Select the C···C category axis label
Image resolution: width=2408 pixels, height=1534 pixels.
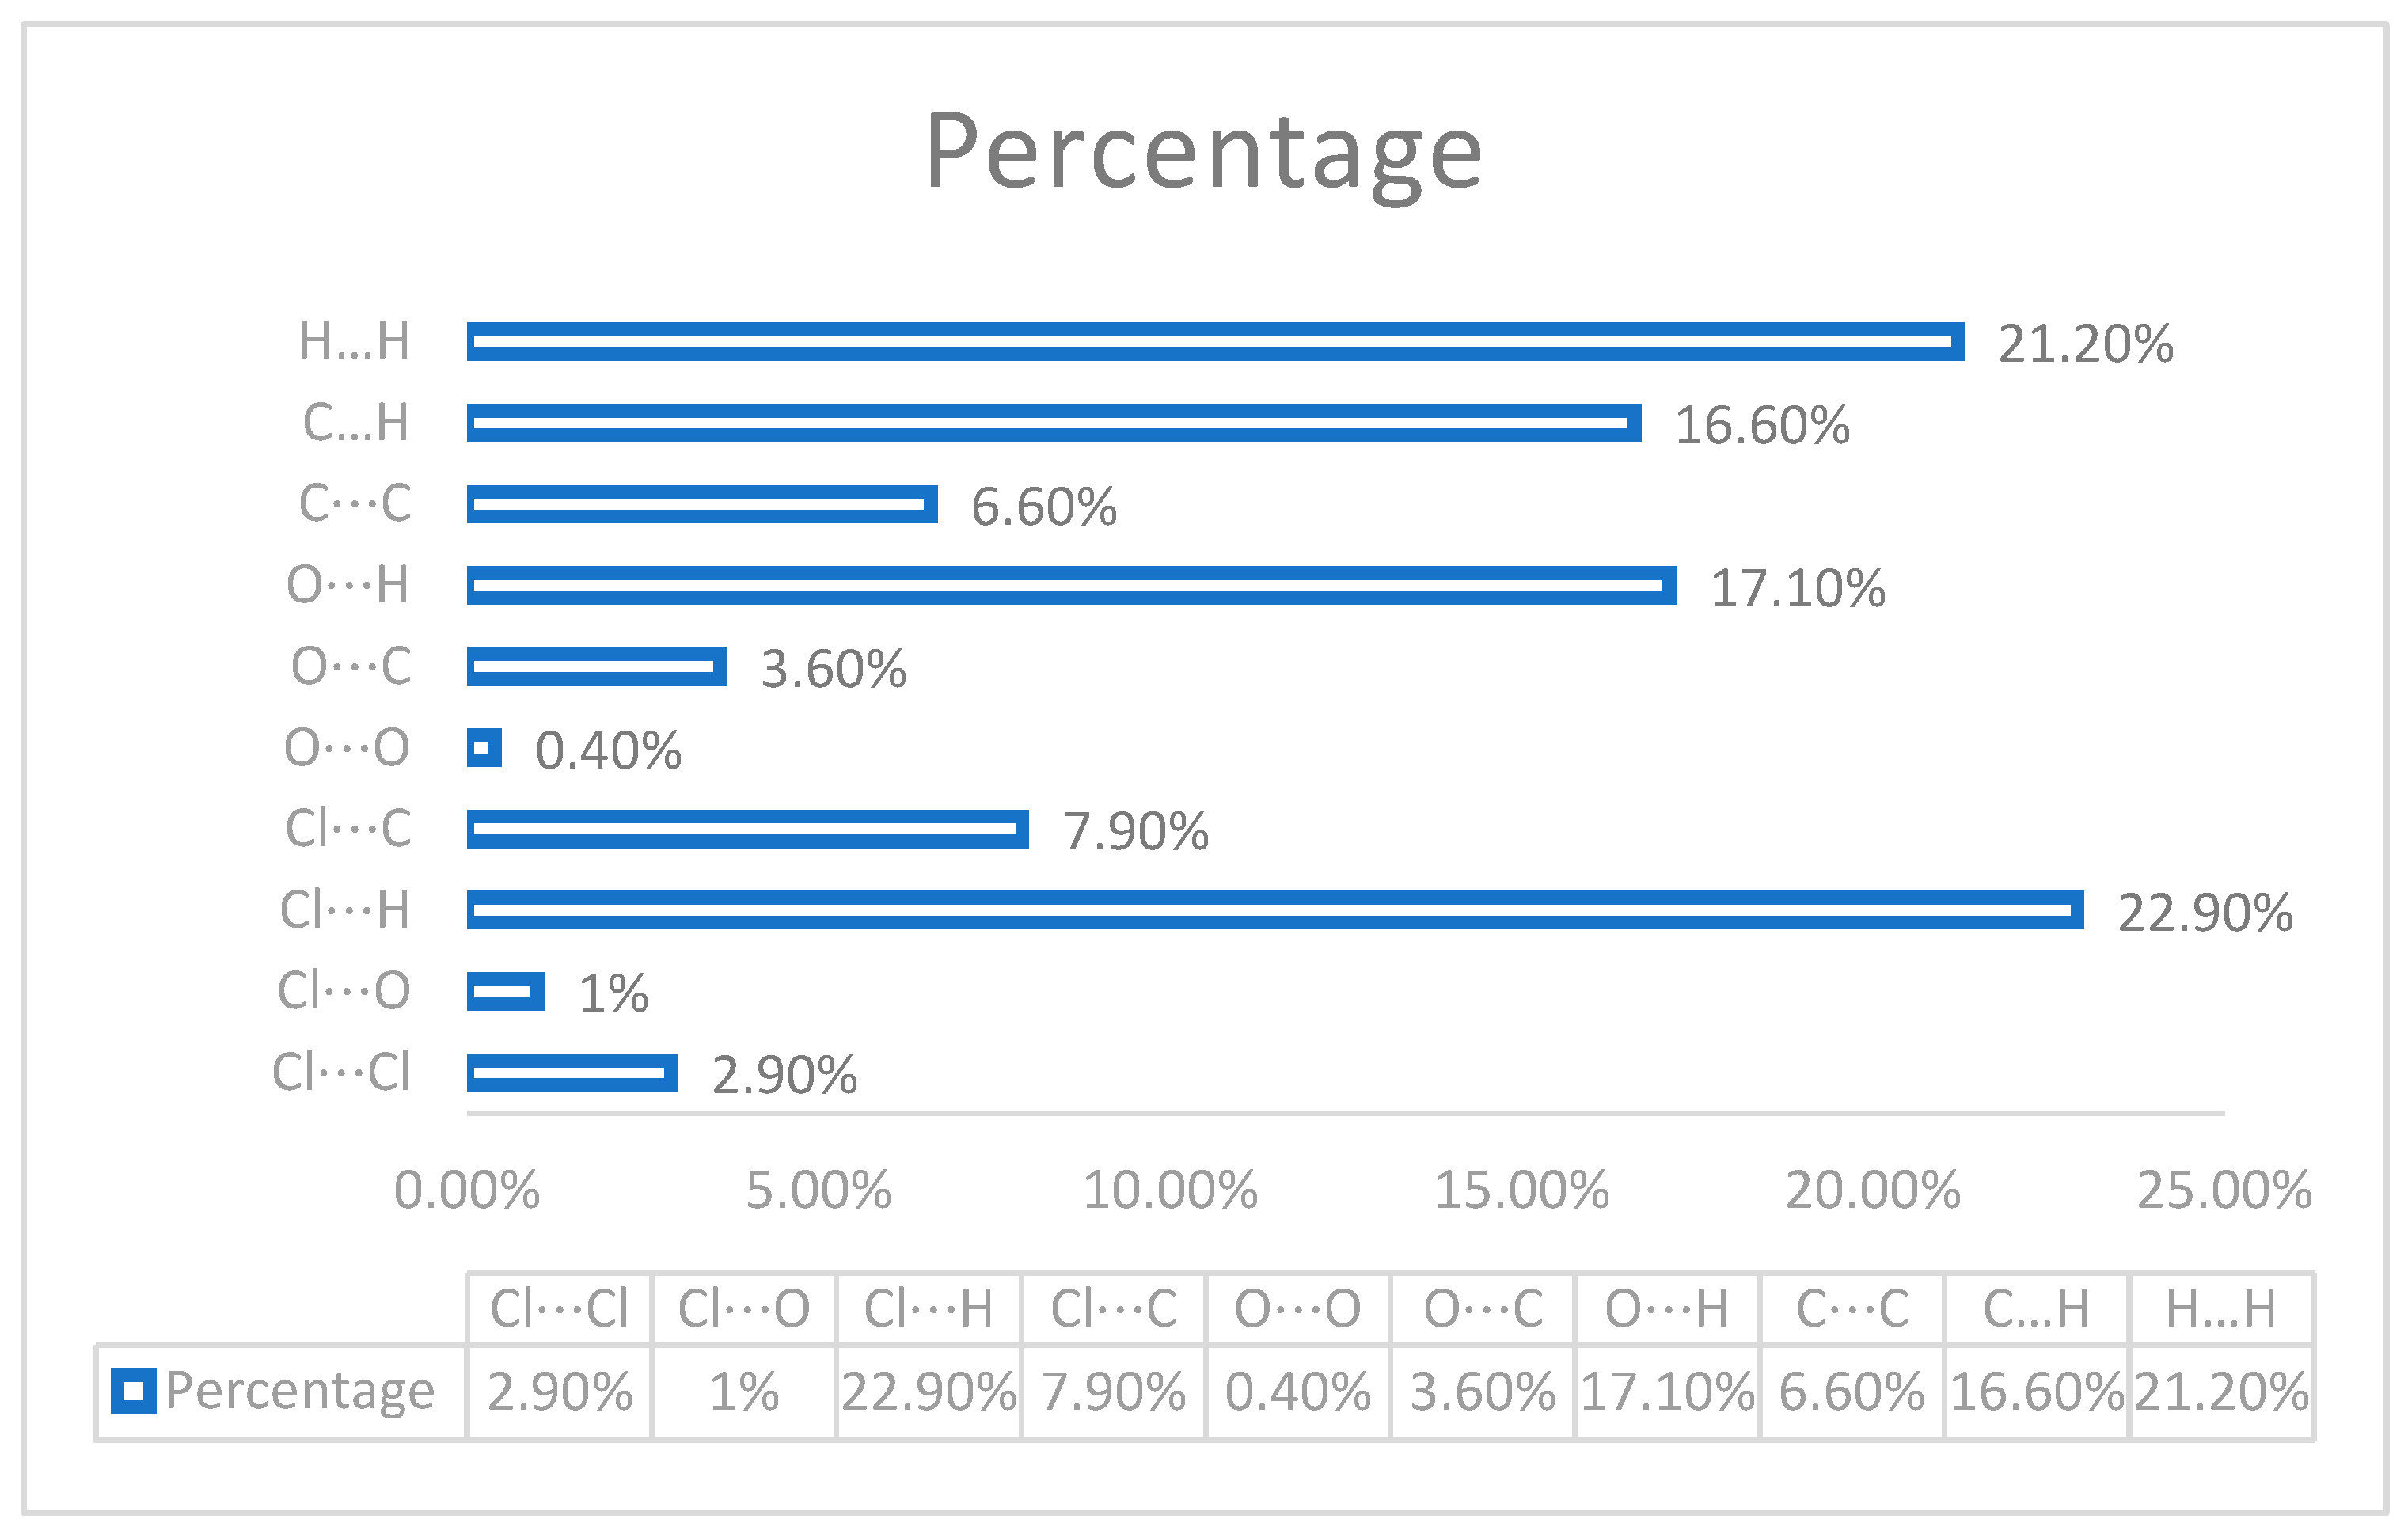(355, 503)
